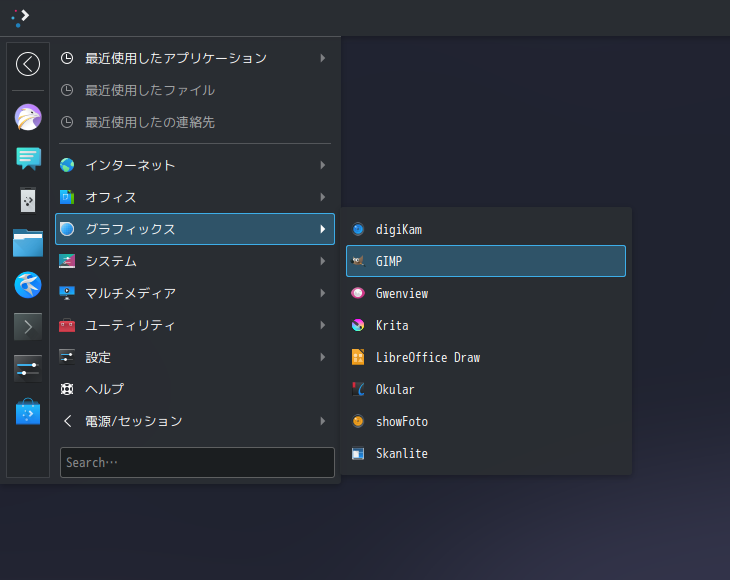
Task: Click the back arrow circle in sidebar
Action: point(28,64)
